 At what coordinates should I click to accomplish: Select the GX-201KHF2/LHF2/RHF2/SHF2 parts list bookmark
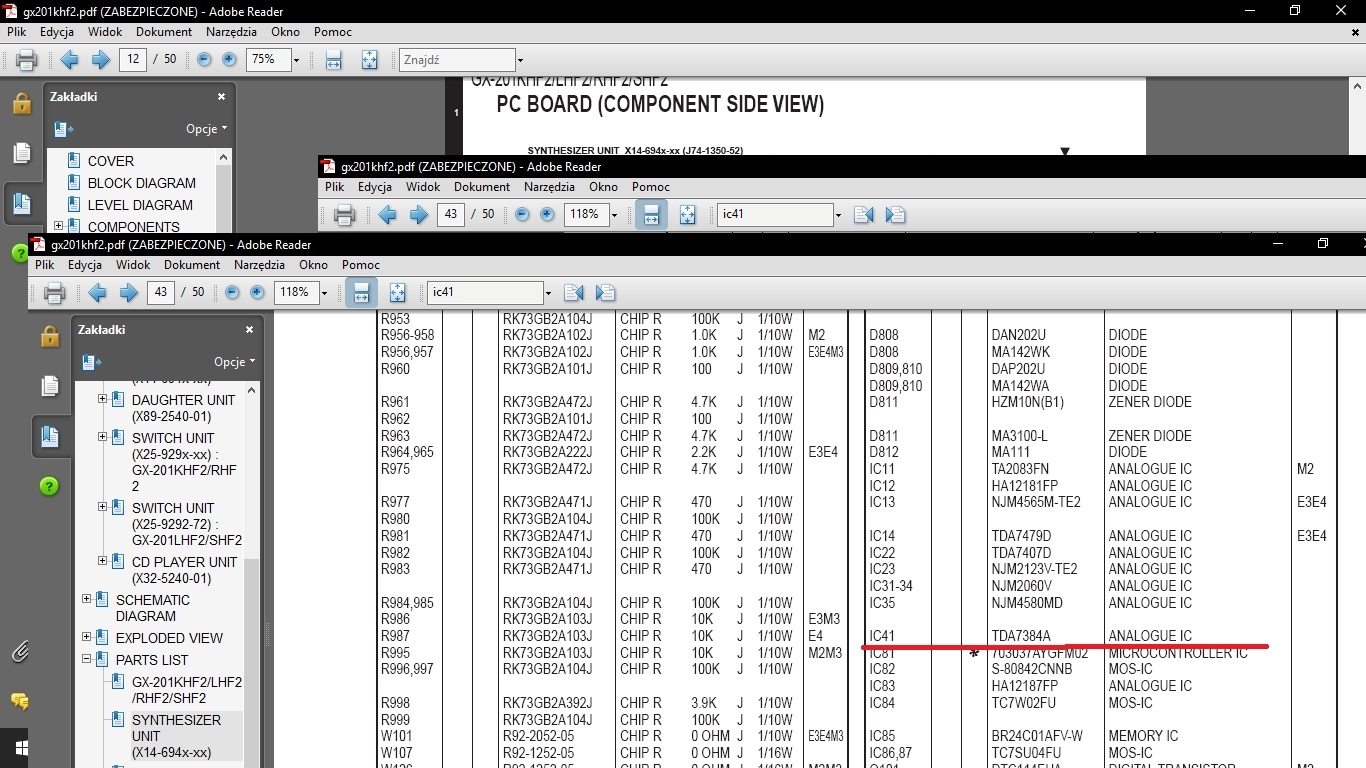(187, 690)
